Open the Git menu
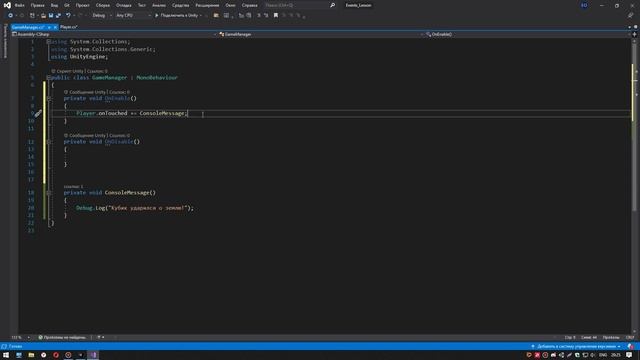640x360 pixels. (67, 5)
